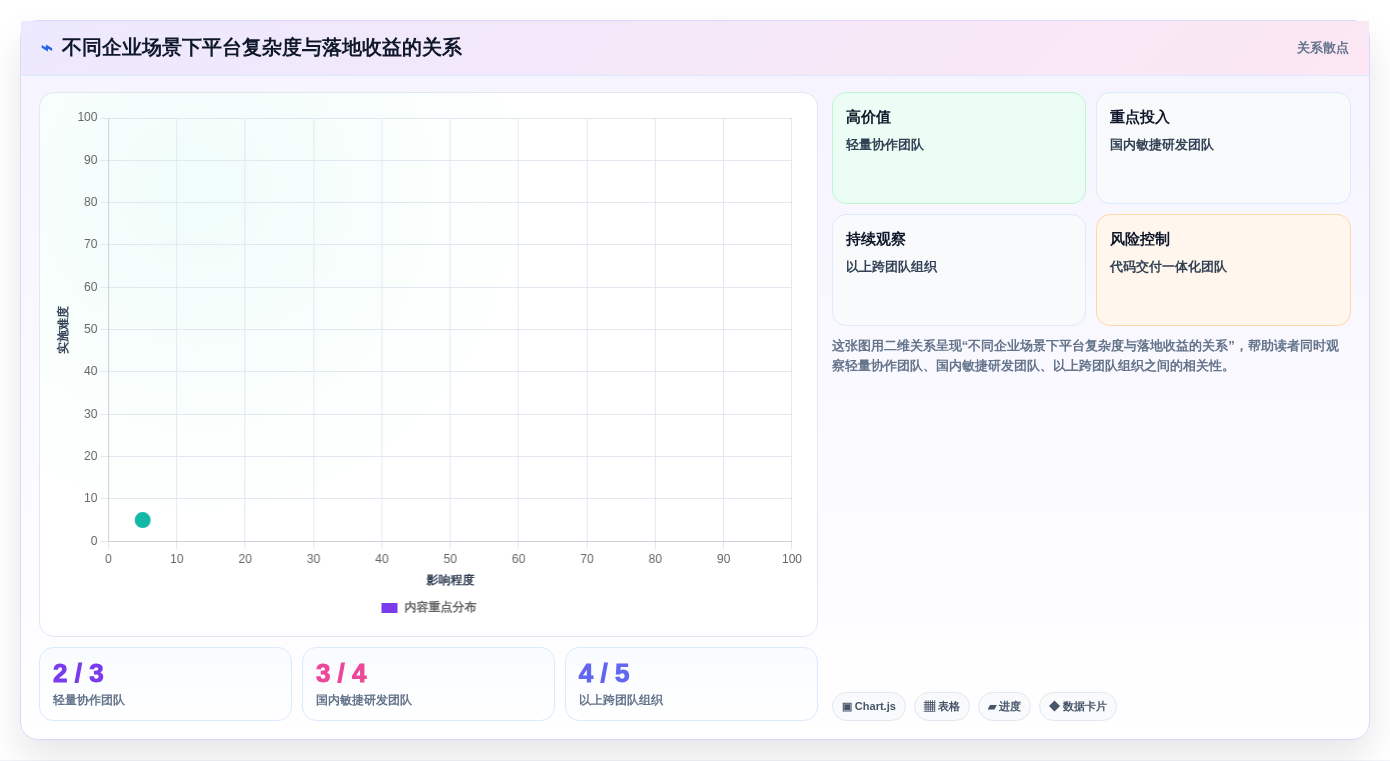
Task: Select the 2 / 3 轻量协作团队 stat card
Action: tap(165, 684)
